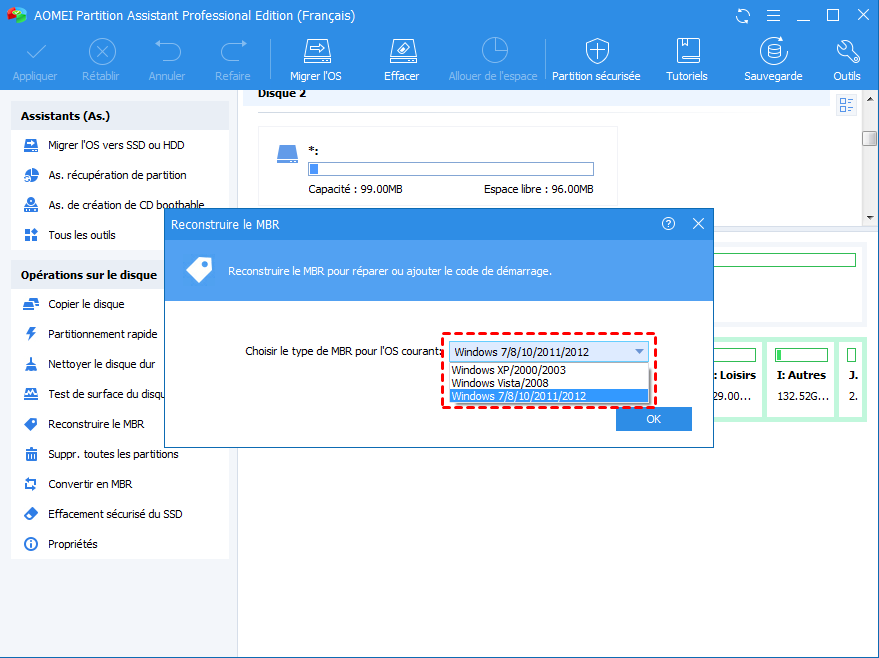Click Opérations sur le disque header
Image resolution: width=879 pixels, height=658 pixels.
coord(88,275)
